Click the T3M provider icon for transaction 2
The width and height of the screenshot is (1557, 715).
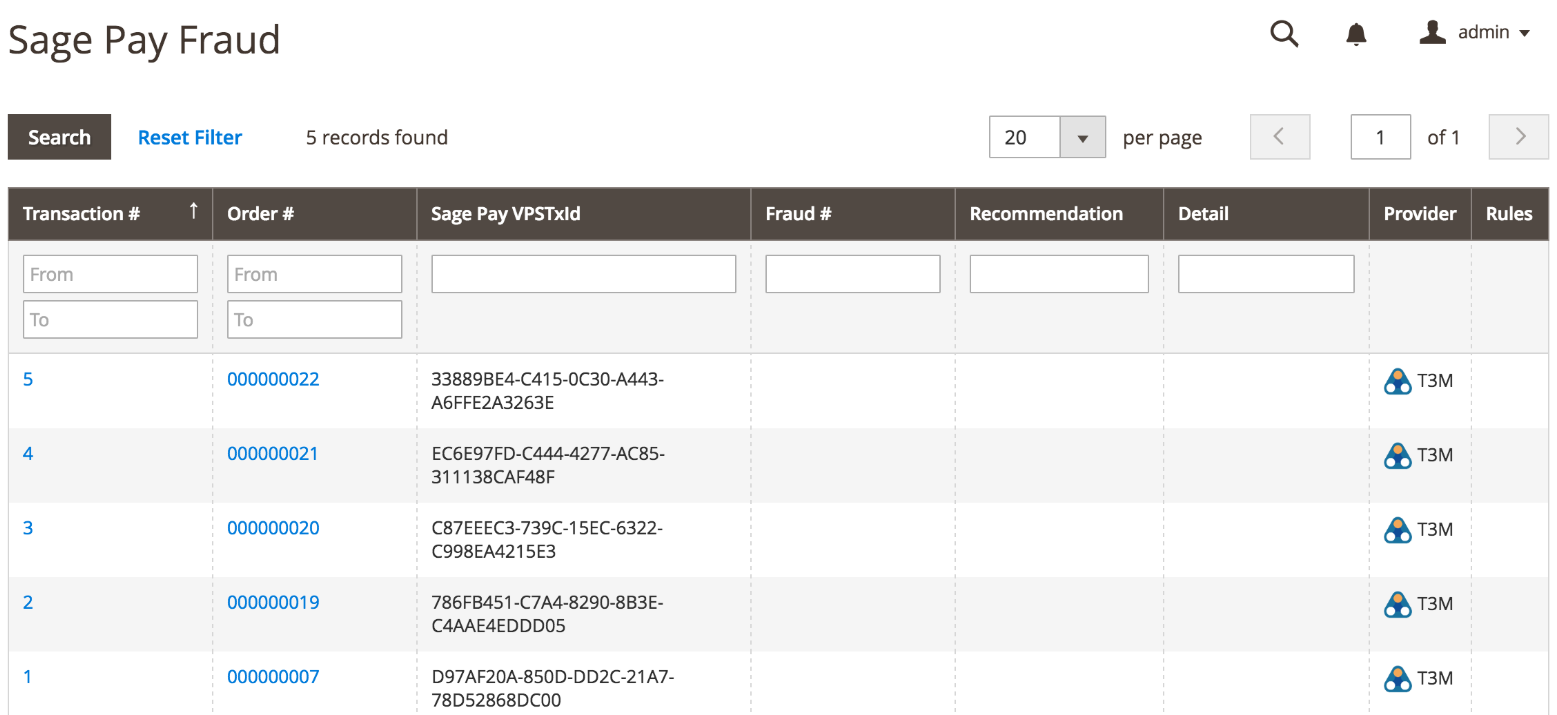[1397, 604]
